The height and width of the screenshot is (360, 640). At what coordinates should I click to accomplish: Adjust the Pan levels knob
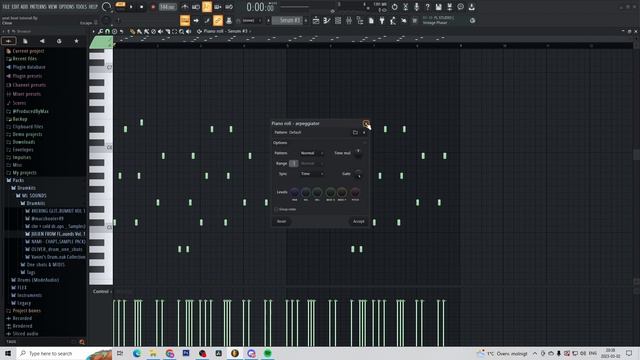click(x=294, y=192)
